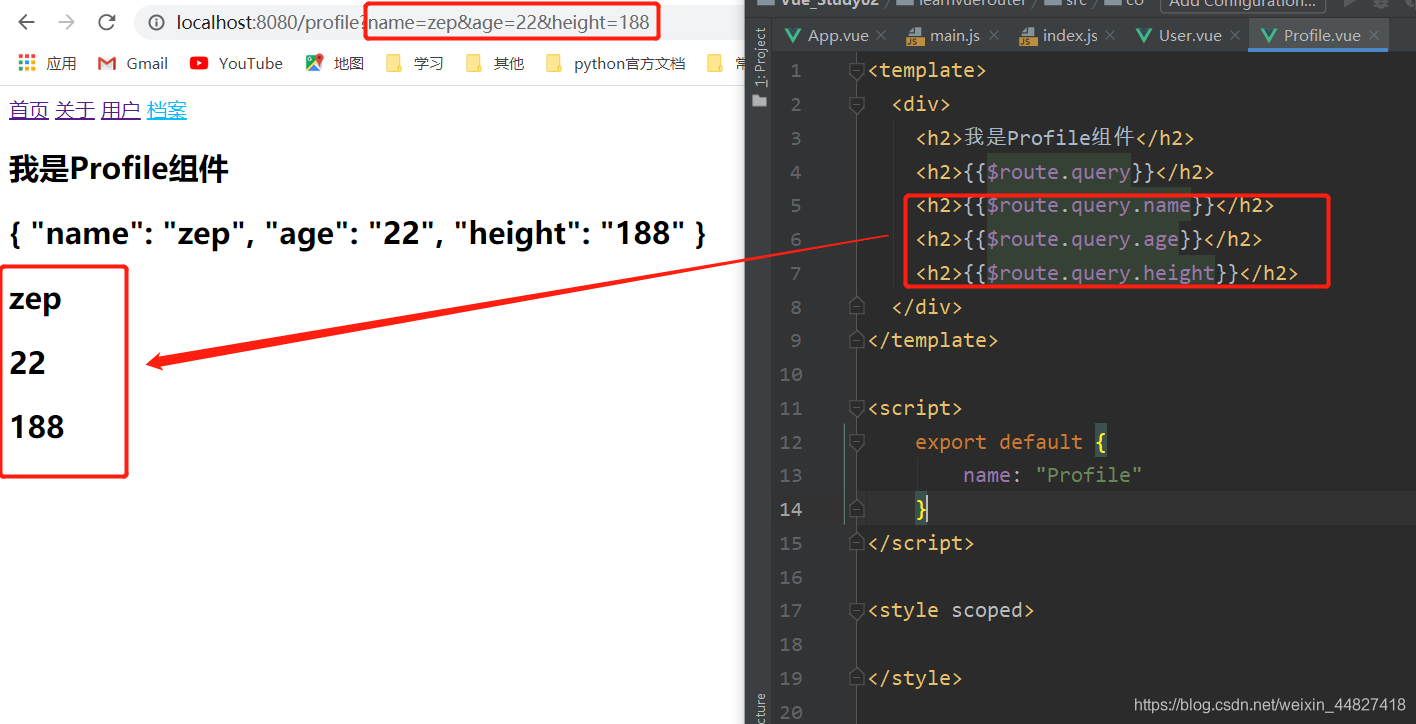Close the App.vue tab
The height and width of the screenshot is (724, 1416).
click(x=880, y=36)
